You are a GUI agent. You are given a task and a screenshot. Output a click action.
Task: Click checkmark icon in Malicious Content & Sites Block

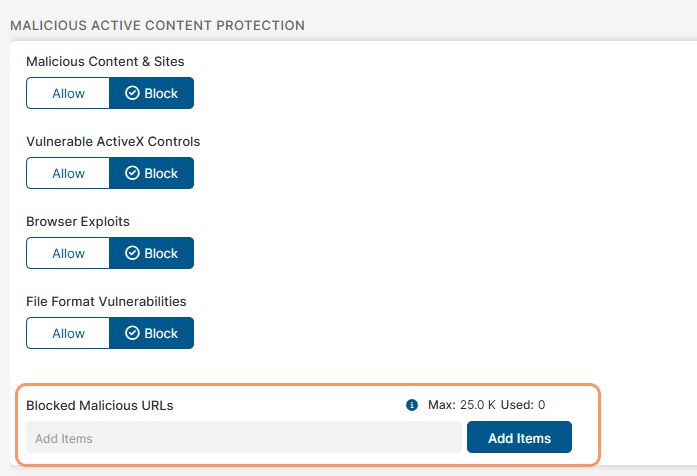pyautogui.click(x=132, y=93)
